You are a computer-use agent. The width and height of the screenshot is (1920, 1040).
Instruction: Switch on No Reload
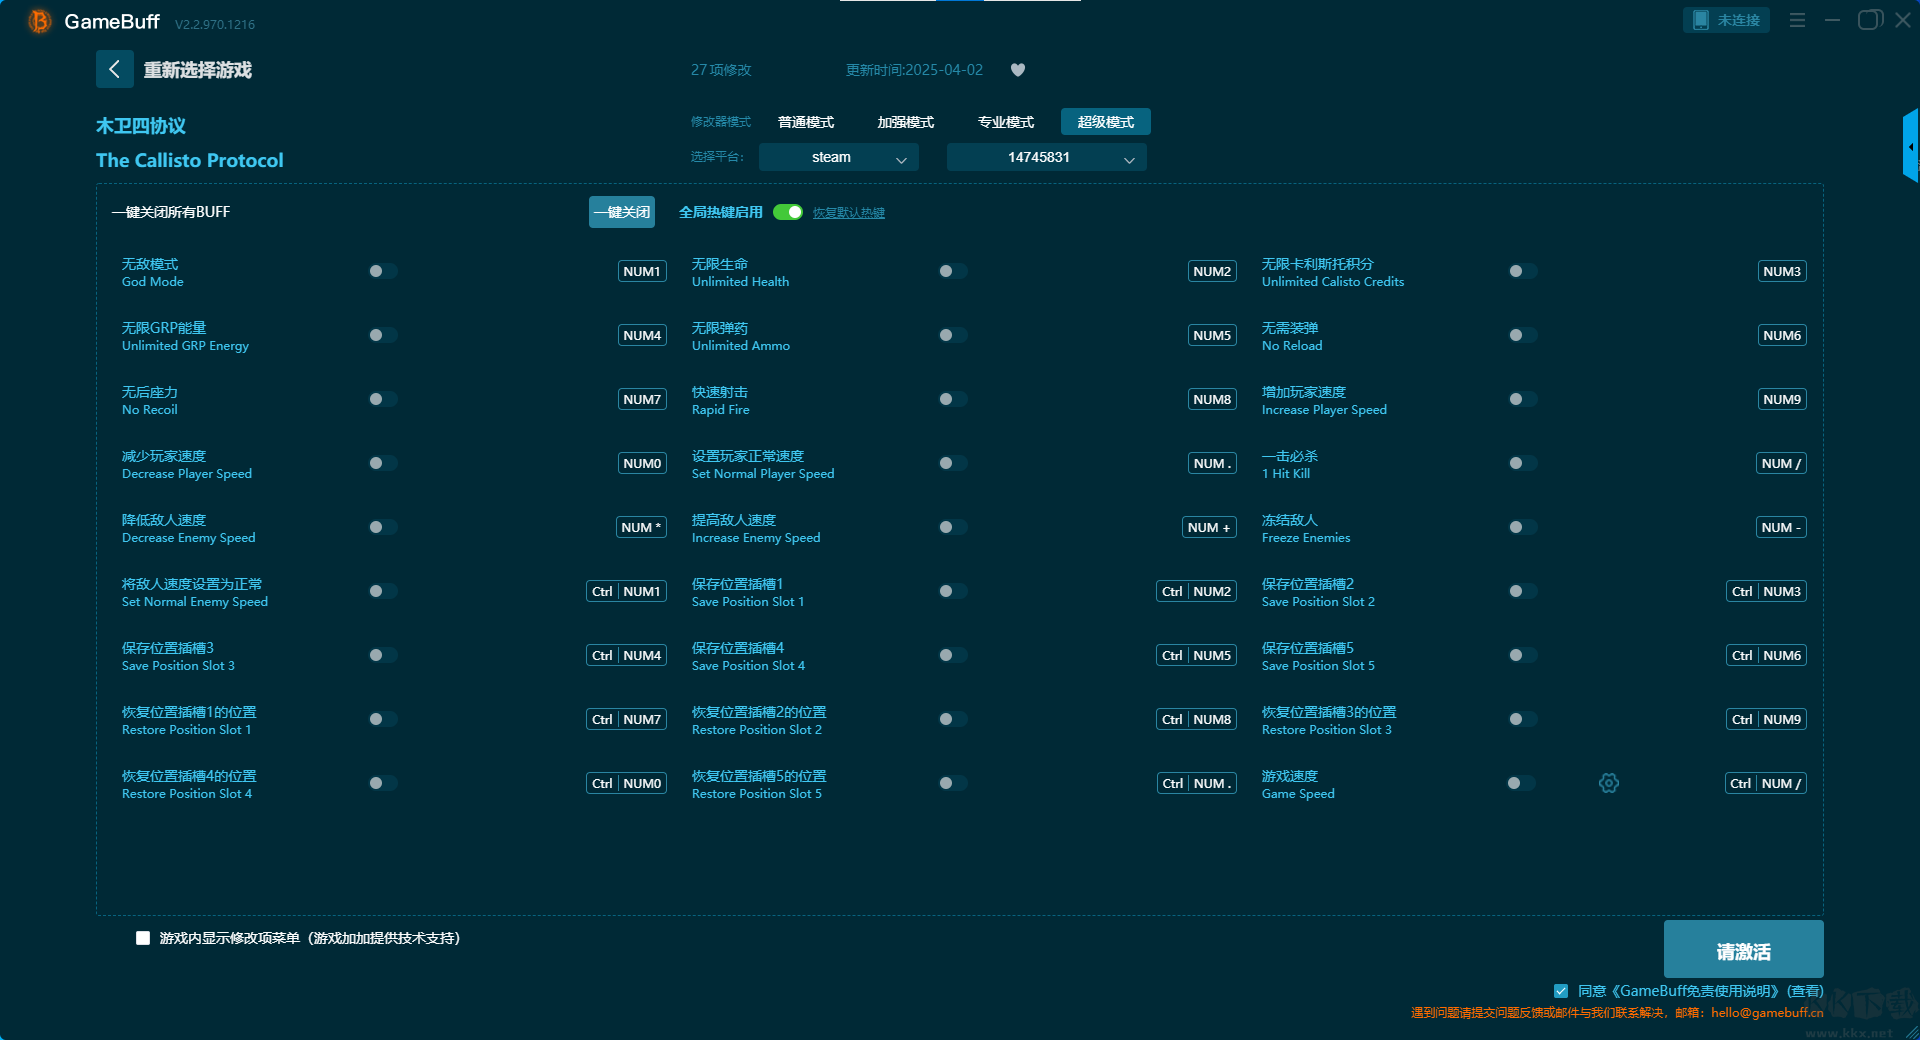pos(1523,335)
